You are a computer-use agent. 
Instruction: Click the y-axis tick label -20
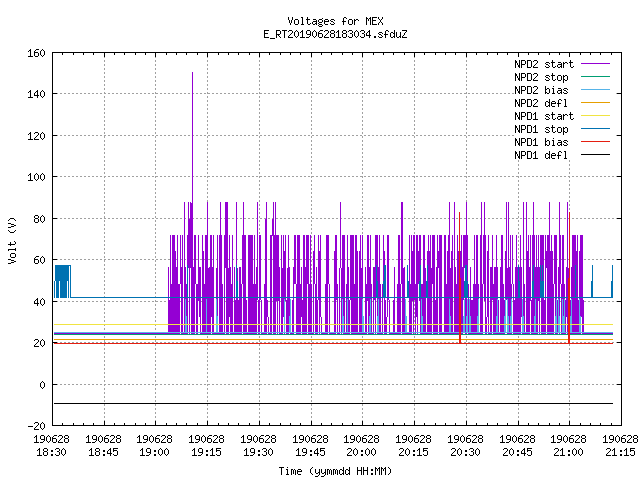[36, 426]
